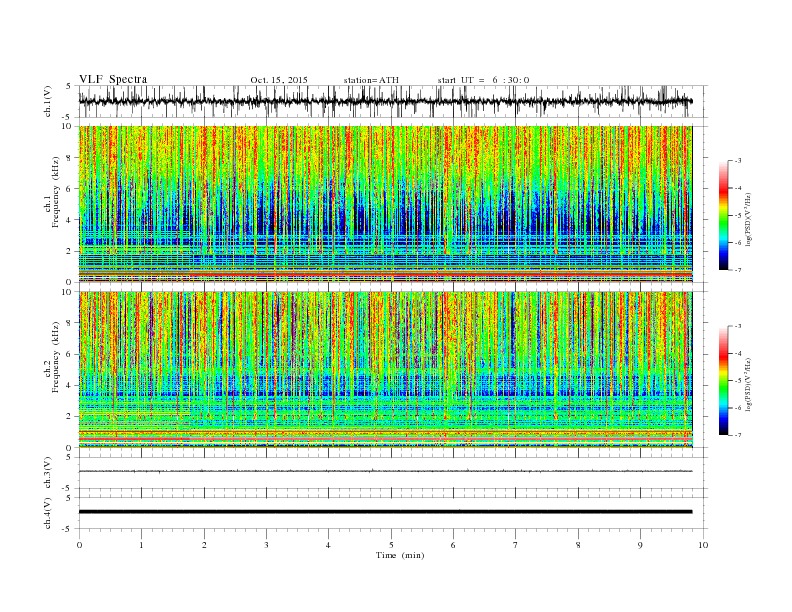Click the "-5" tick on ch.1 colorbar
The width and height of the screenshot is (792, 612).
coord(736,216)
